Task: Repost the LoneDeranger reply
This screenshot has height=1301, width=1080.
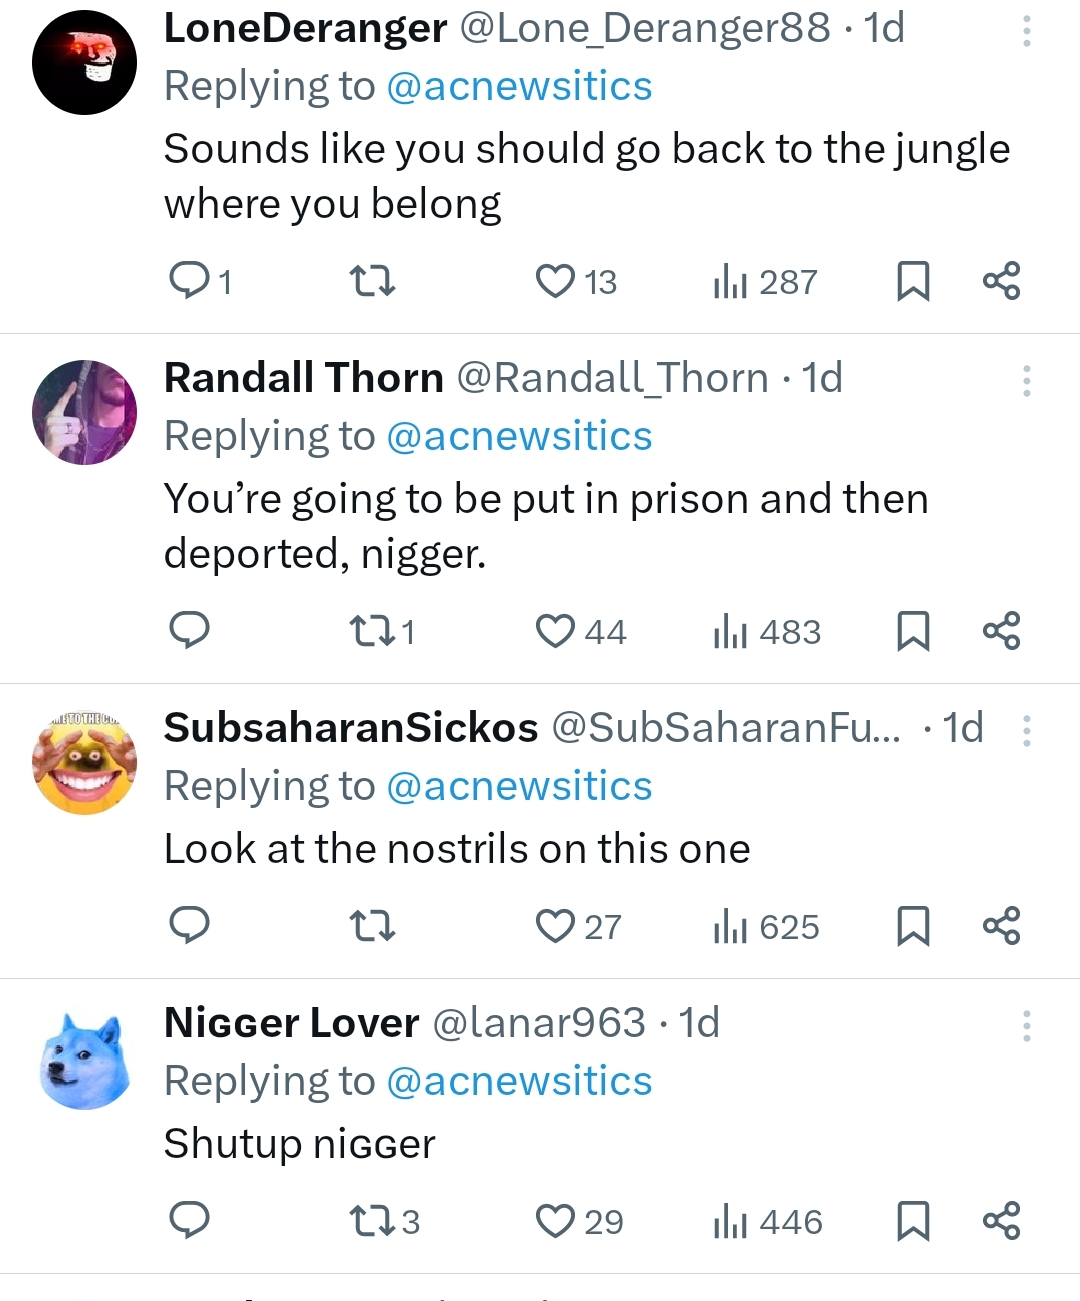Action: coord(373,281)
